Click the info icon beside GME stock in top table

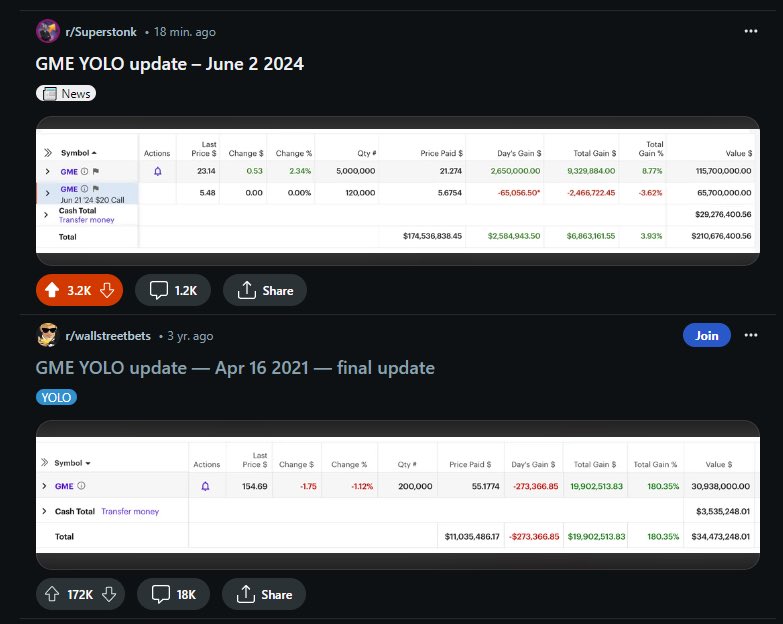pos(84,171)
